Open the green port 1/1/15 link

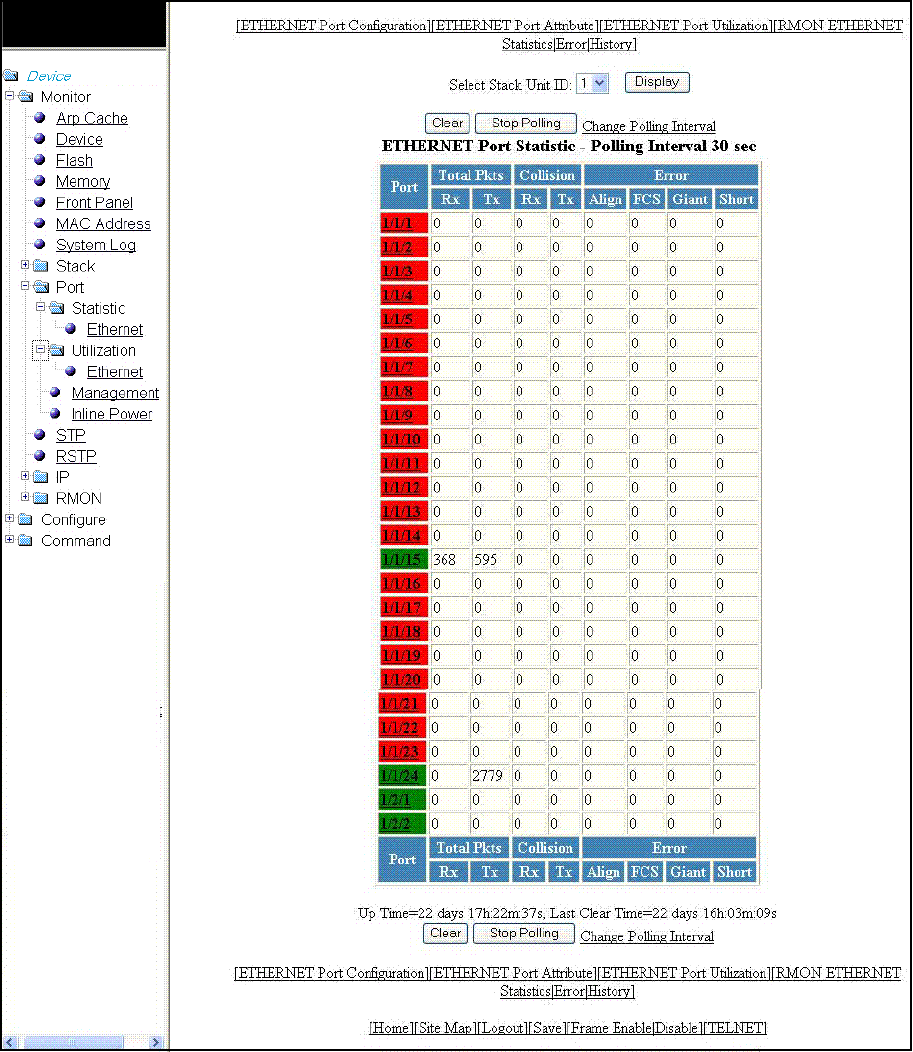tap(402, 559)
